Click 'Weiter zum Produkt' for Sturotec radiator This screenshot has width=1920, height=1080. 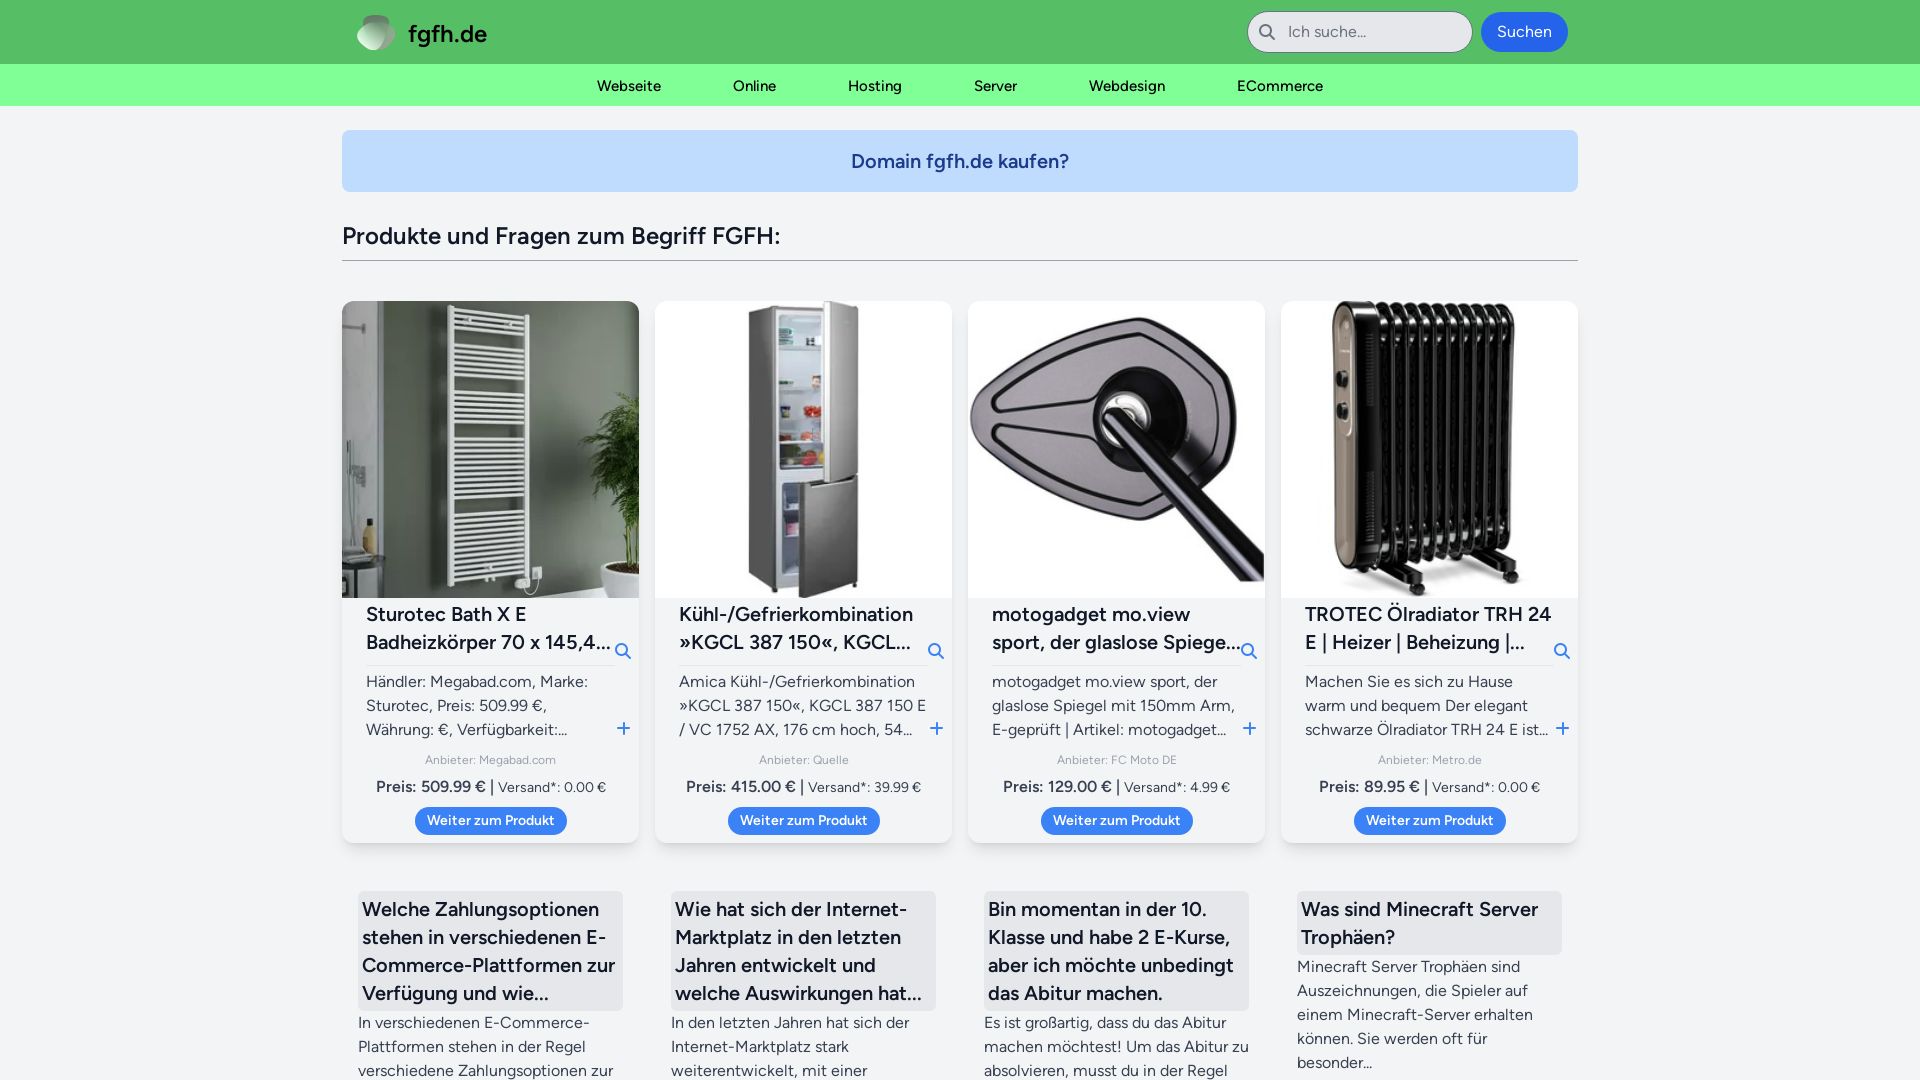click(x=490, y=821)
